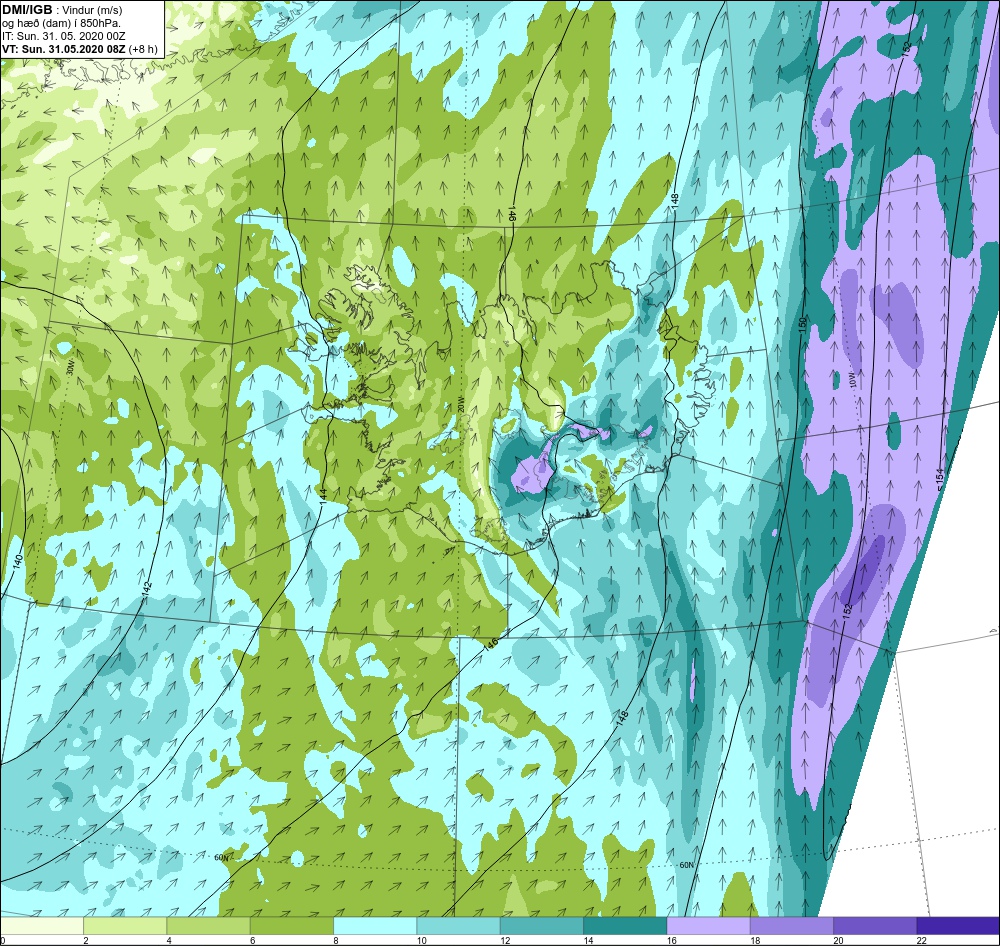The width and height of the screenshot is (1000, 946).
Task: Click the "VT: Sun. 31.05.2020 08Z (+8 h)" line
Action: click(80, 48)
